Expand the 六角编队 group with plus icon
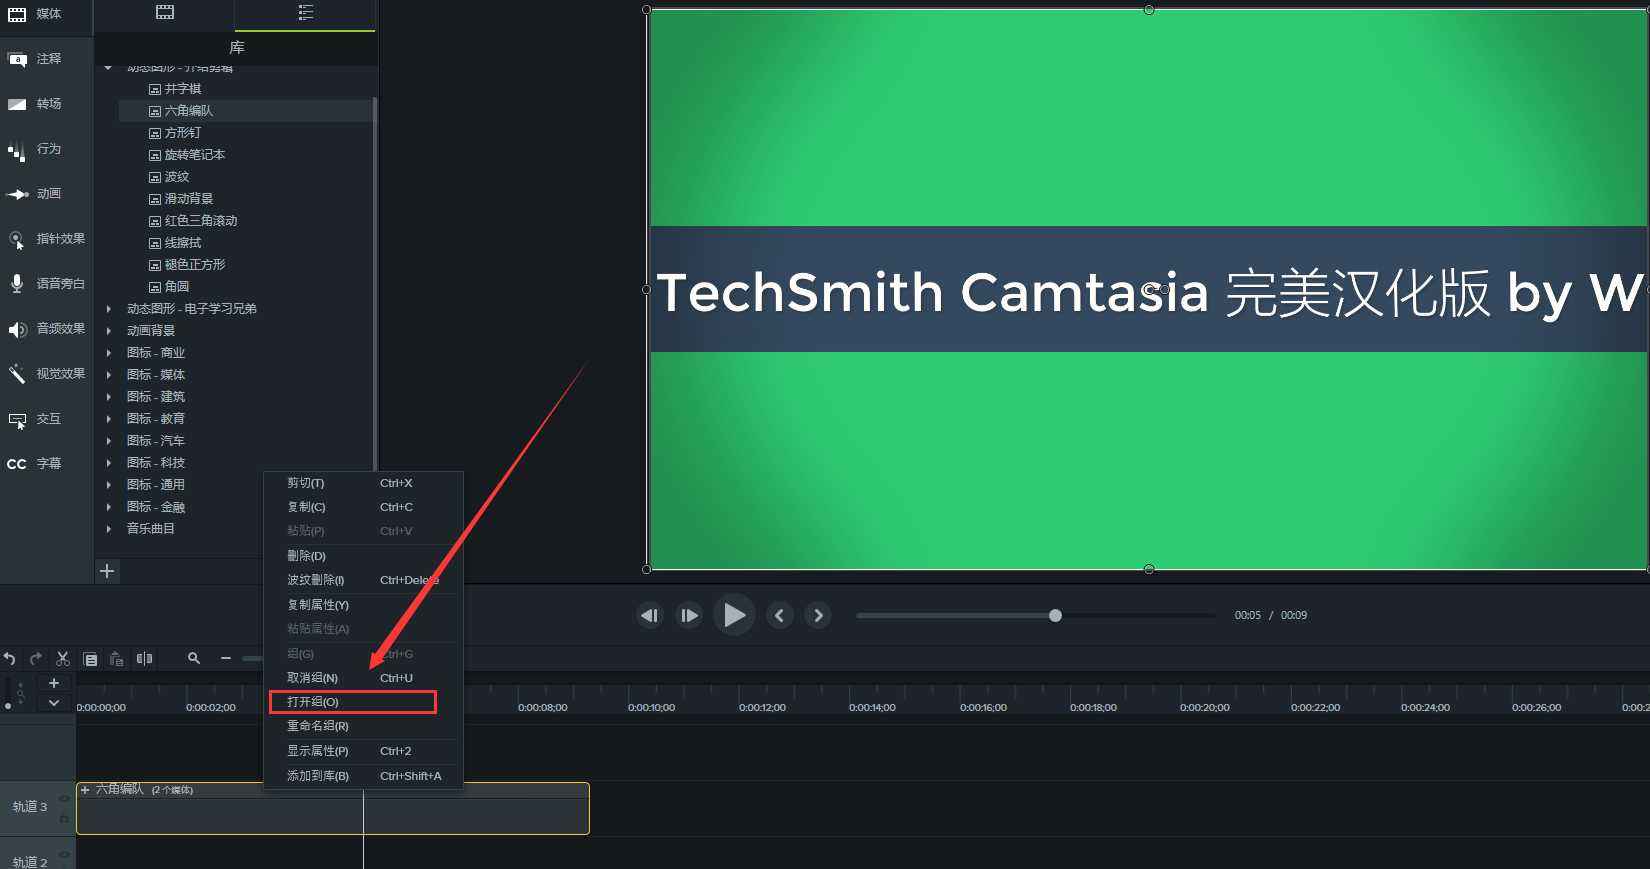 (x=85, y=790)
